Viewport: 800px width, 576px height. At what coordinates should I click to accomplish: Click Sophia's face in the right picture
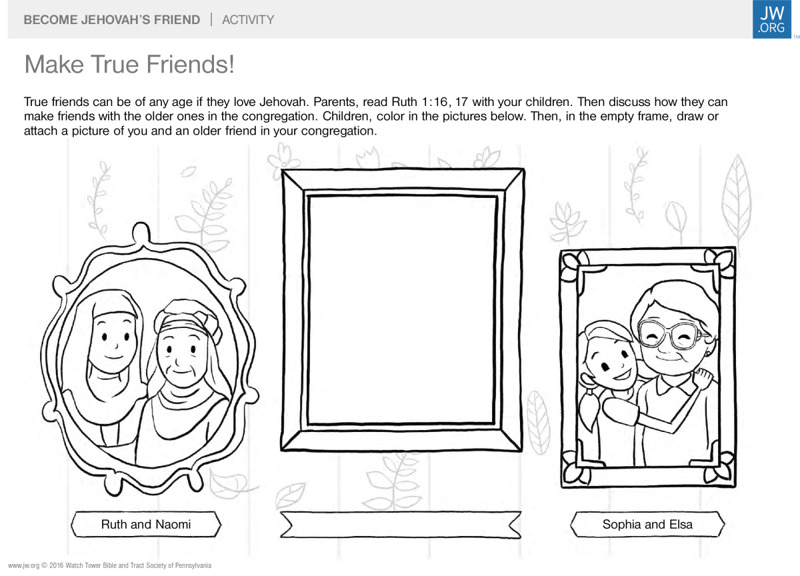(609, 365)
